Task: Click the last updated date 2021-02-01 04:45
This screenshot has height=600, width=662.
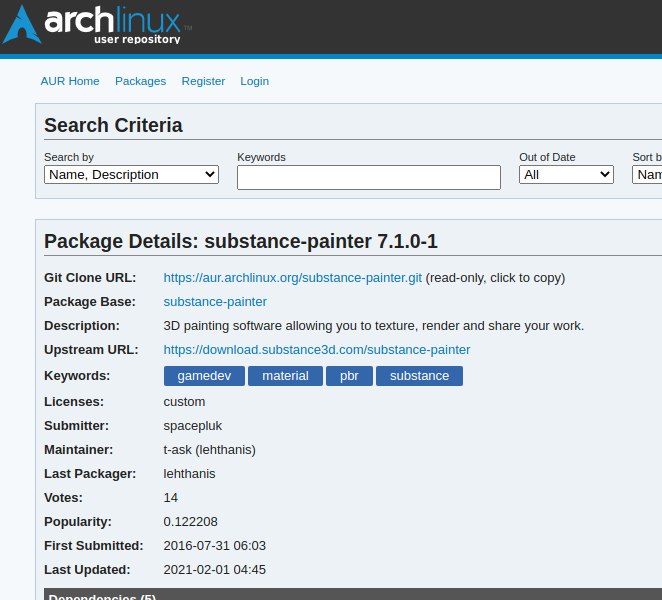Action: tap(214, 570)
